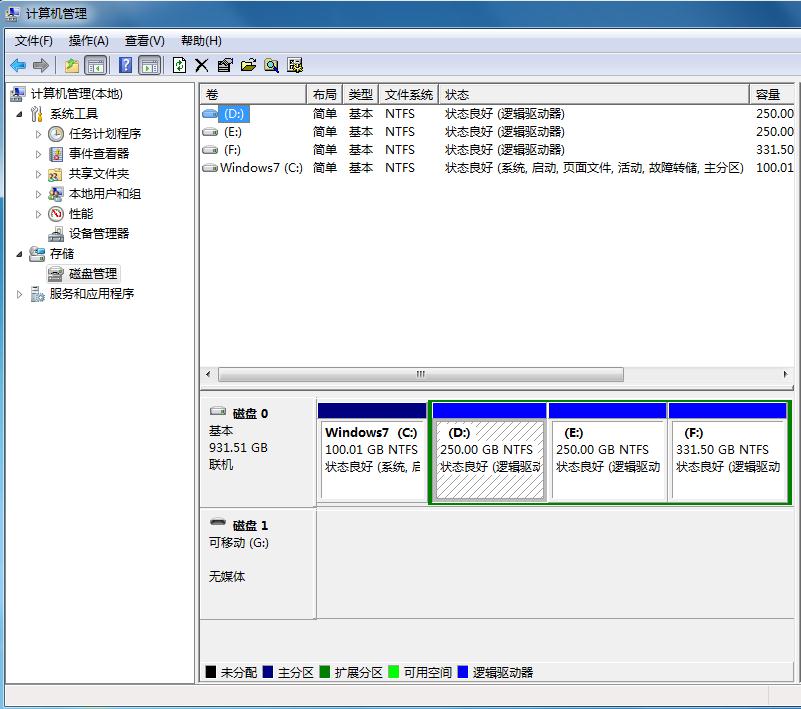Click the Forward navigation arrow
The height and width of the screenshot is (709, 801).
[x=40, y=64]
